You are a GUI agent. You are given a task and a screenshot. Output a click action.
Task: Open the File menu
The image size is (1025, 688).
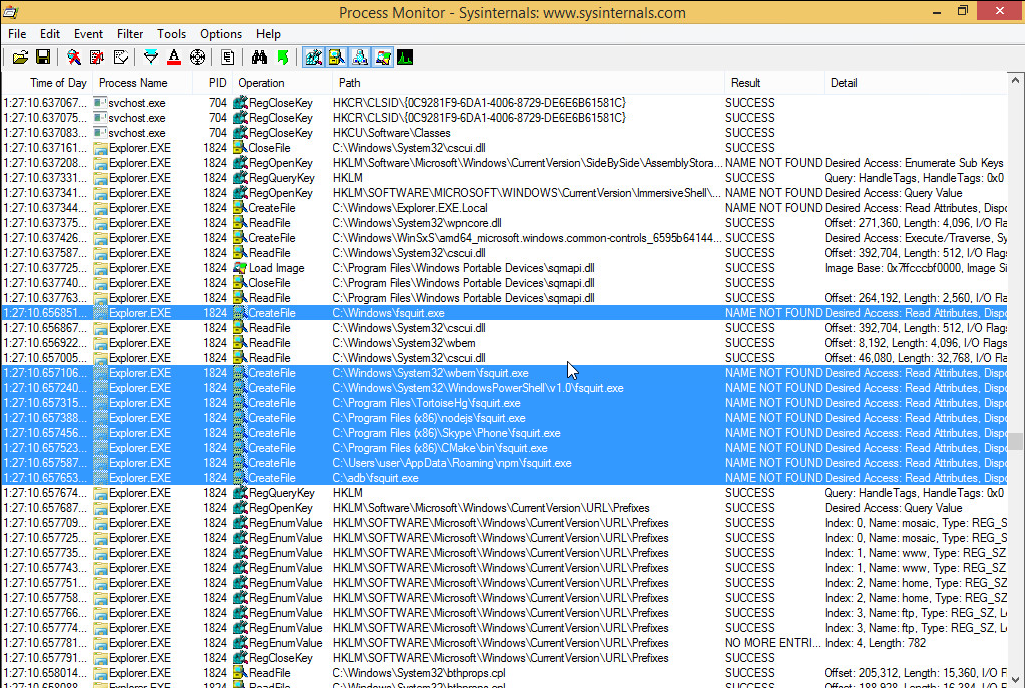(17, 34)
